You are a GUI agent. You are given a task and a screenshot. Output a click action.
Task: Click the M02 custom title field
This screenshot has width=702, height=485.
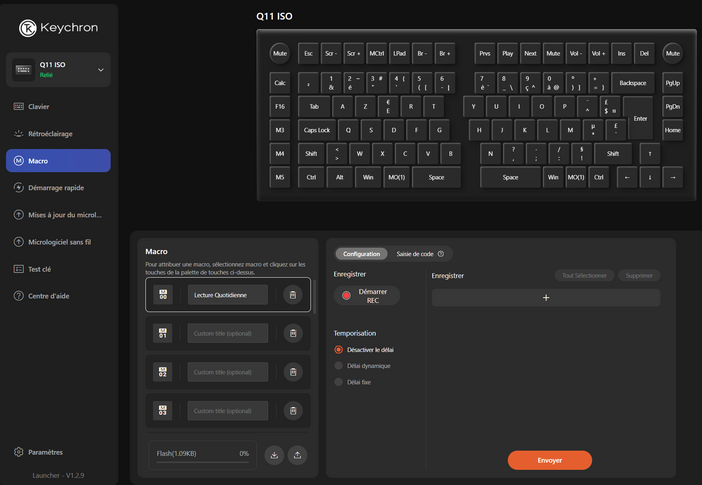(228, 372)
